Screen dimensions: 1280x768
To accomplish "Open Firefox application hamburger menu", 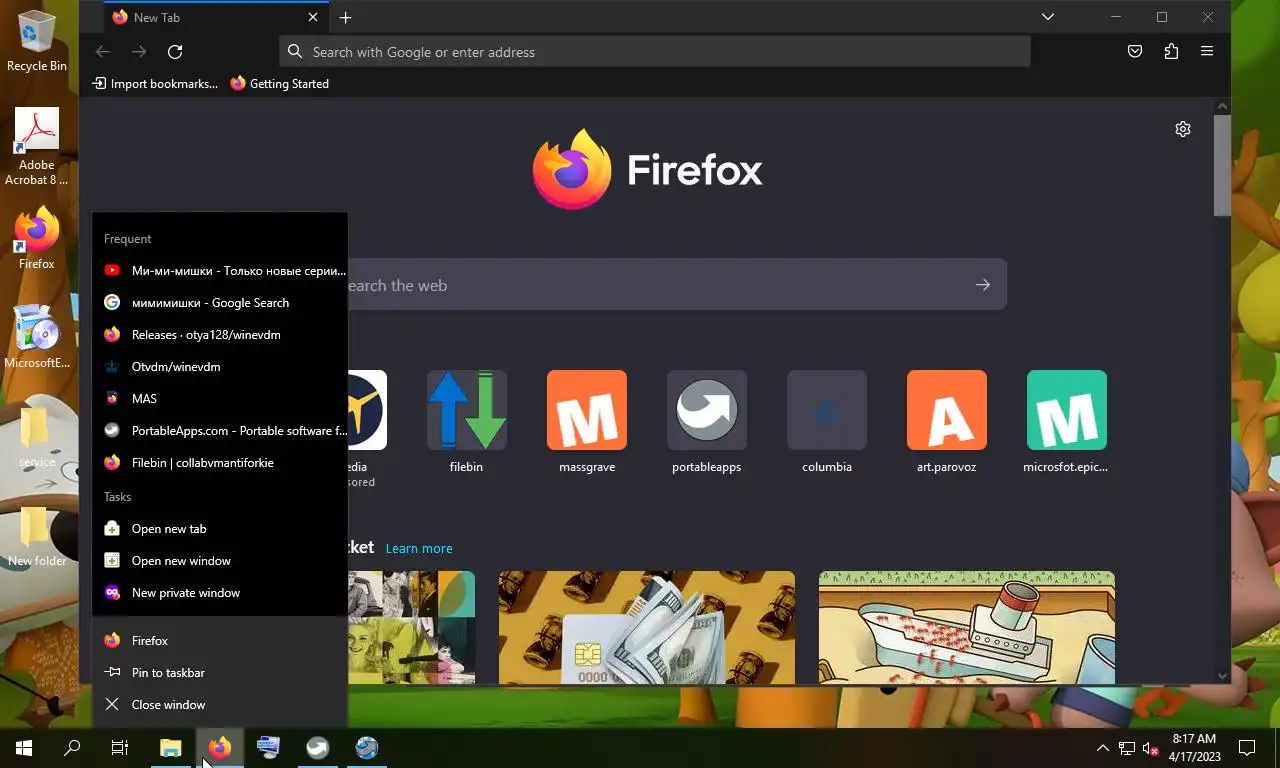I will coord(1207,52).
